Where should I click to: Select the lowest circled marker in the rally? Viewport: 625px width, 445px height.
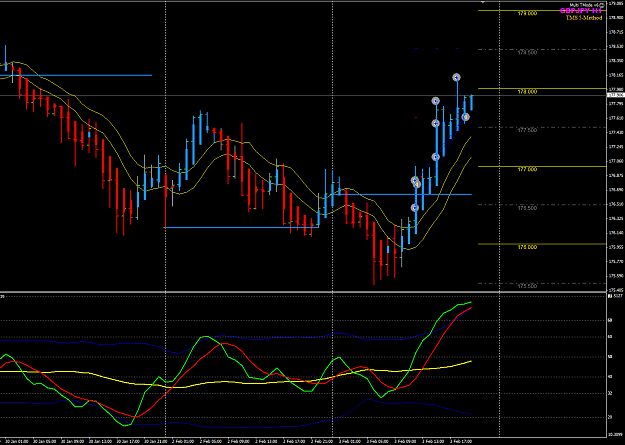[x=415, y=208]
